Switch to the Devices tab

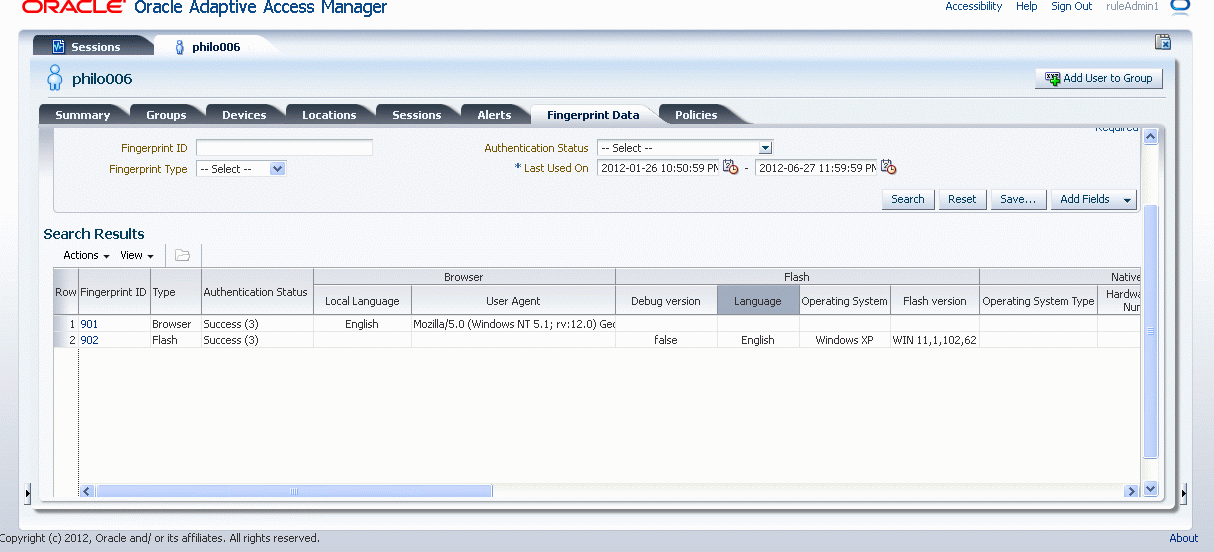pos(244,115)
